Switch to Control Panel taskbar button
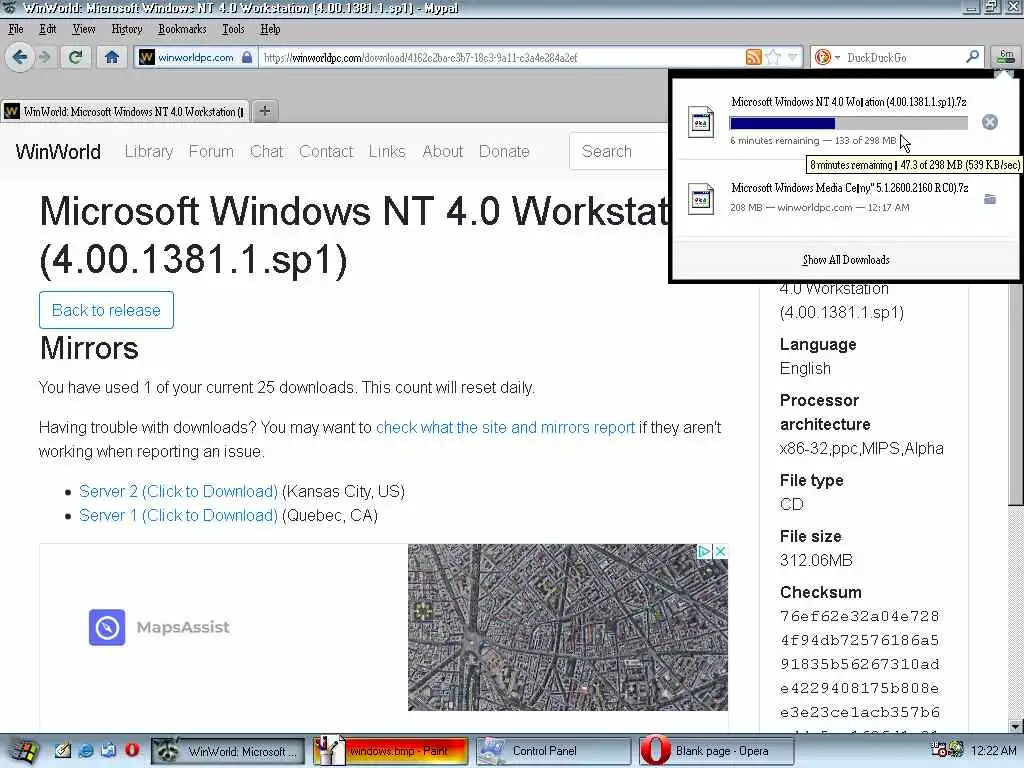Image resolution: width=1024 pixels, height=768 pixels. tap(554, 751)
